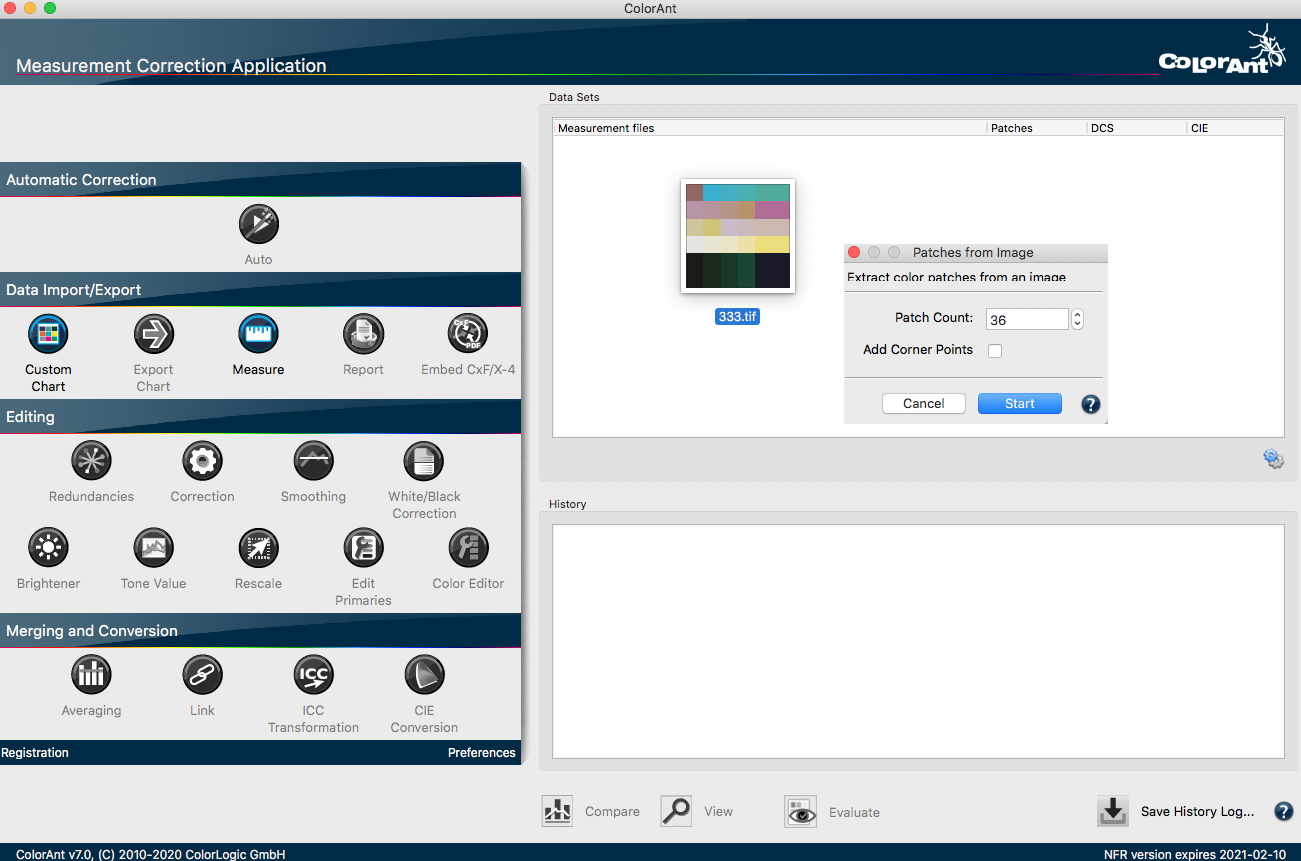
Task: Open the Brightener tool
Action: (48, 548)
